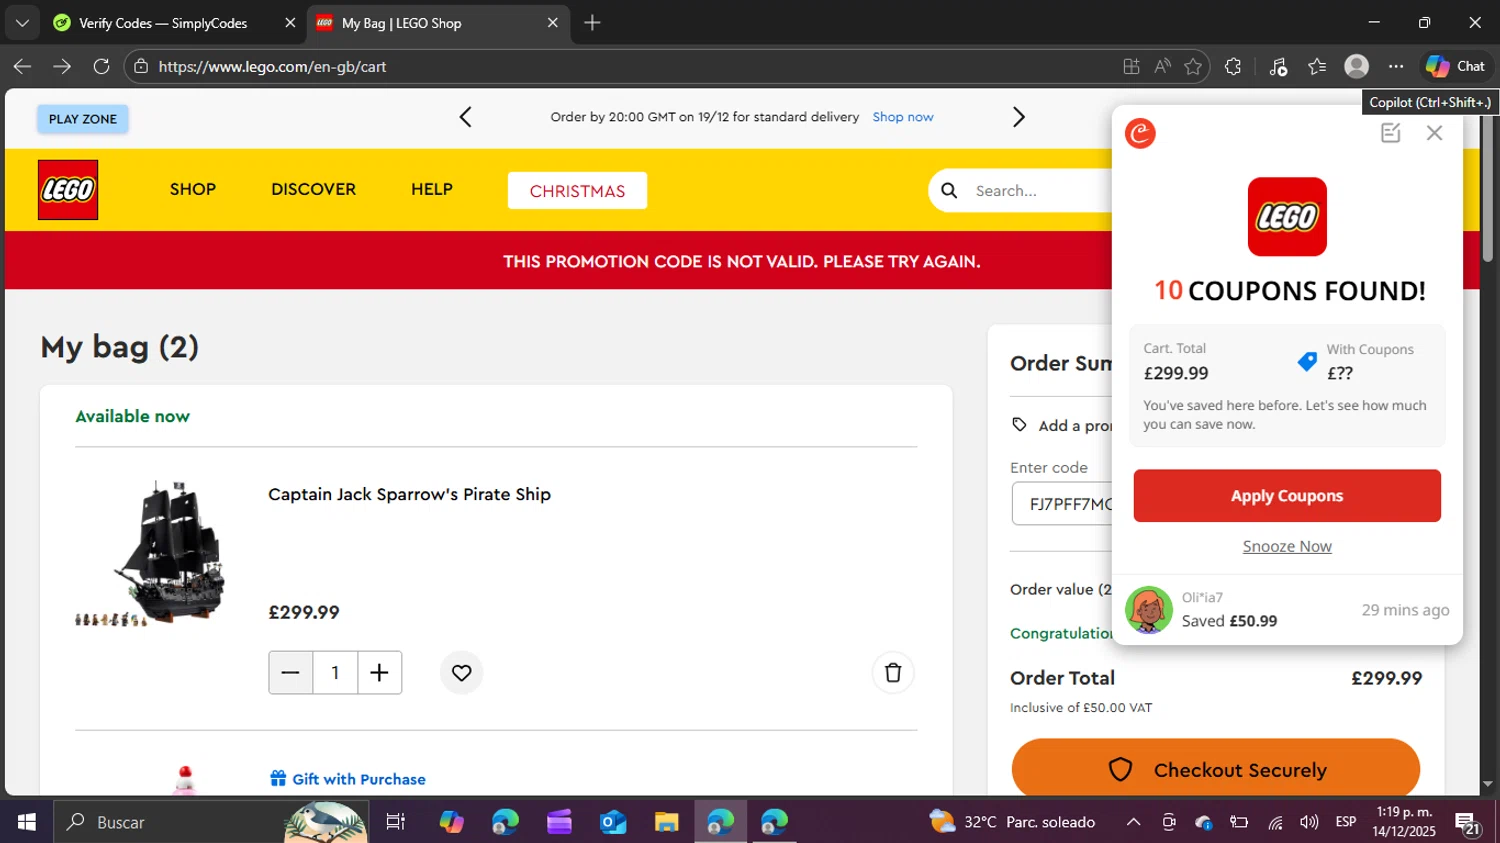Viewport: 1500px width, 843px height.
Task: Close the My Bag LEGO Shop tab
Action: coord(552,22)
